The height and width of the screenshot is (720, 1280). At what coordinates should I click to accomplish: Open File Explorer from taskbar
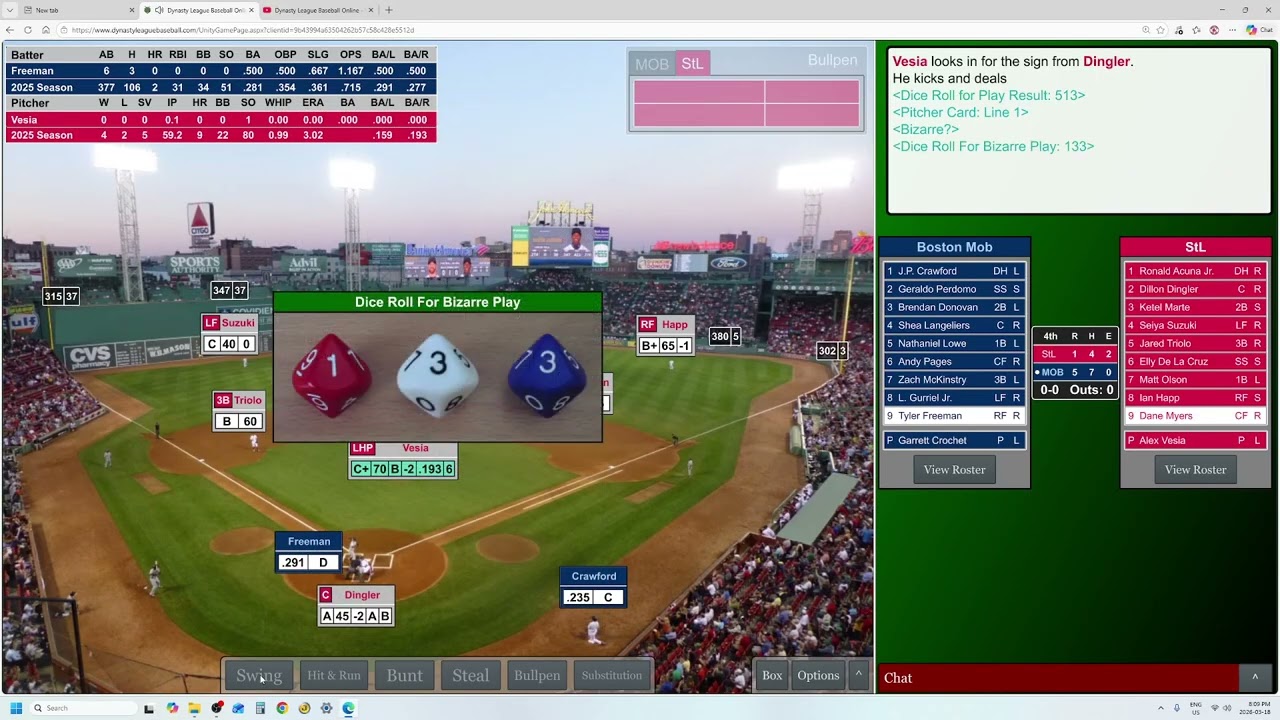[195, 708]
